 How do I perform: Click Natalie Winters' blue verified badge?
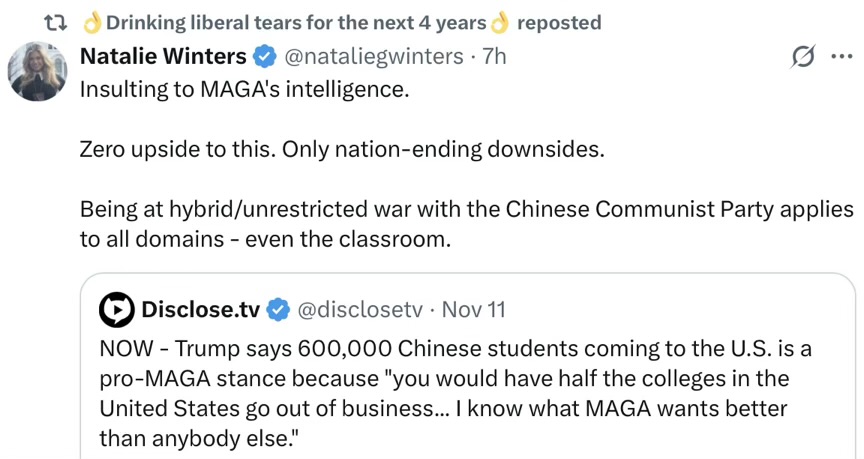pyautogui.click(x=265, y=56)
